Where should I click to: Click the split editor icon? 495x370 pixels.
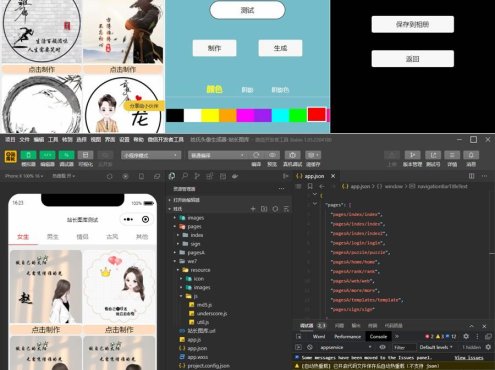pyautogui.click(x=471, y=176)
